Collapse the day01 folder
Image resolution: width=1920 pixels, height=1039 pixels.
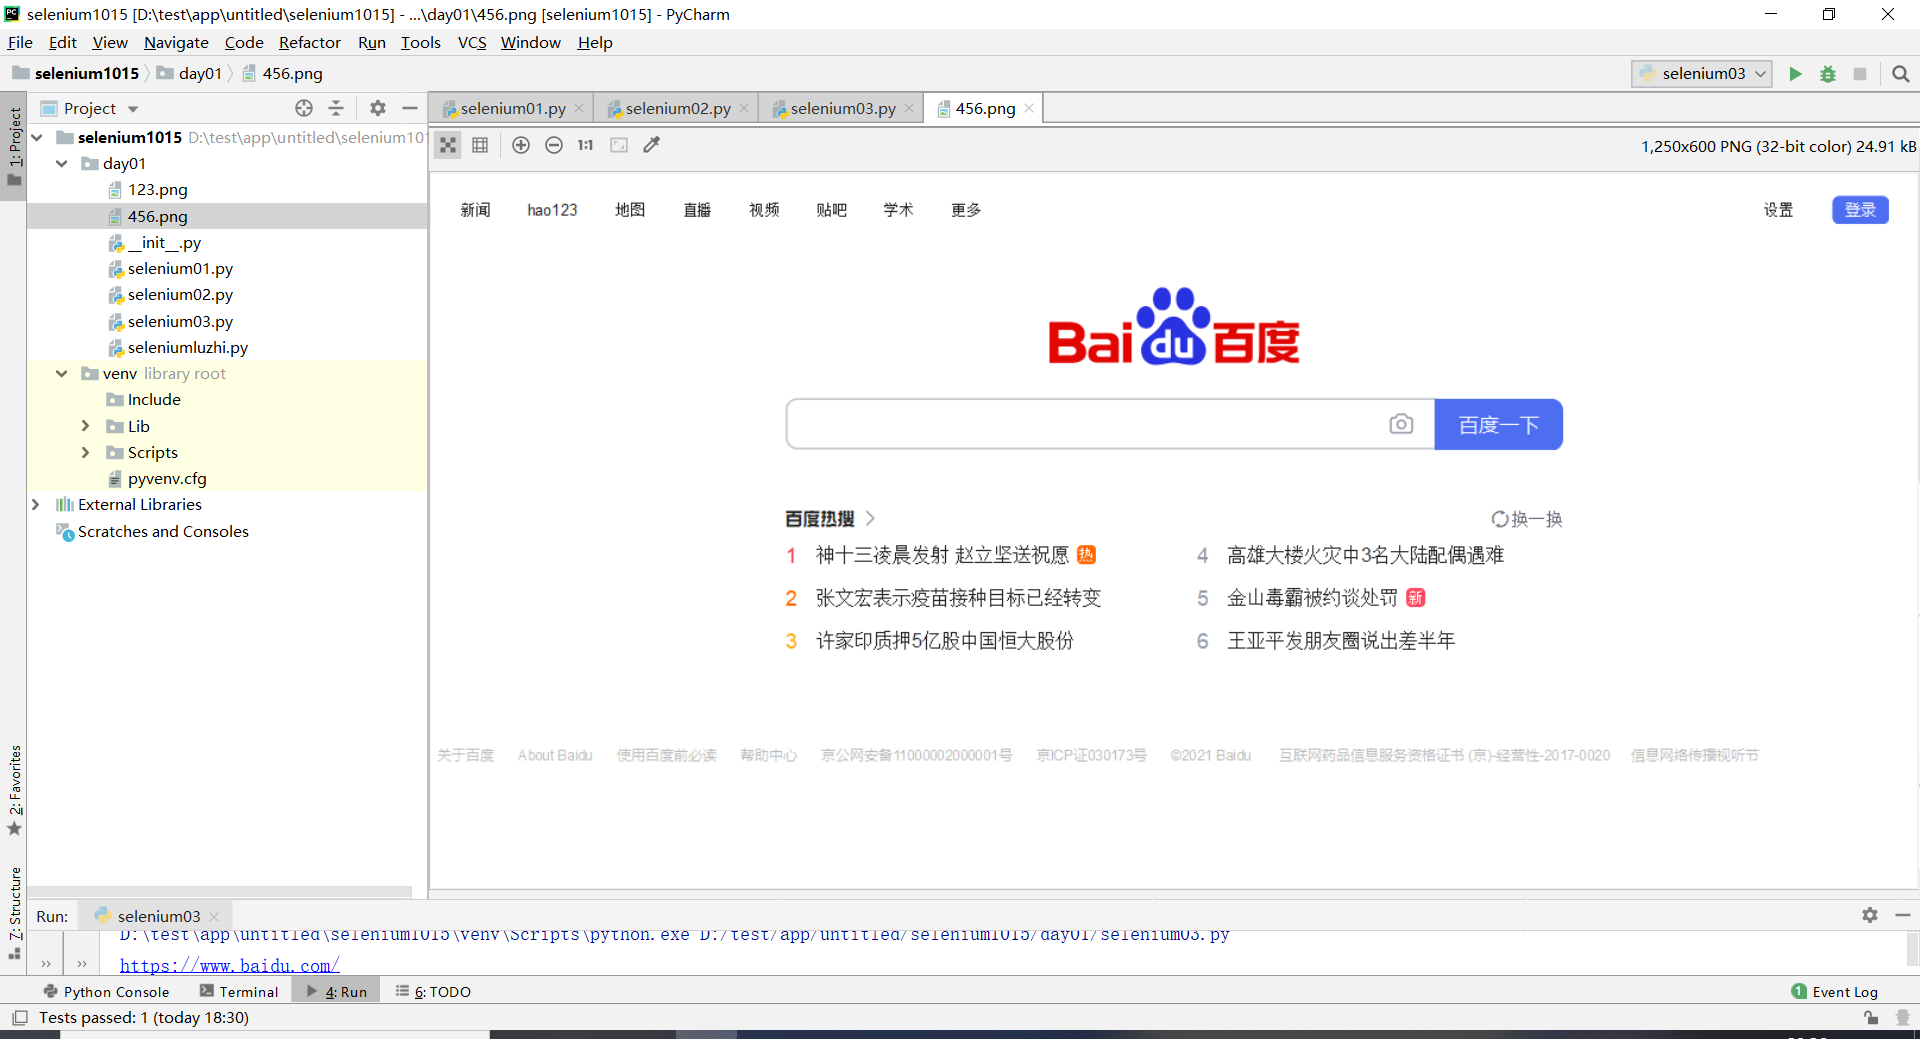tap(62, 163)
